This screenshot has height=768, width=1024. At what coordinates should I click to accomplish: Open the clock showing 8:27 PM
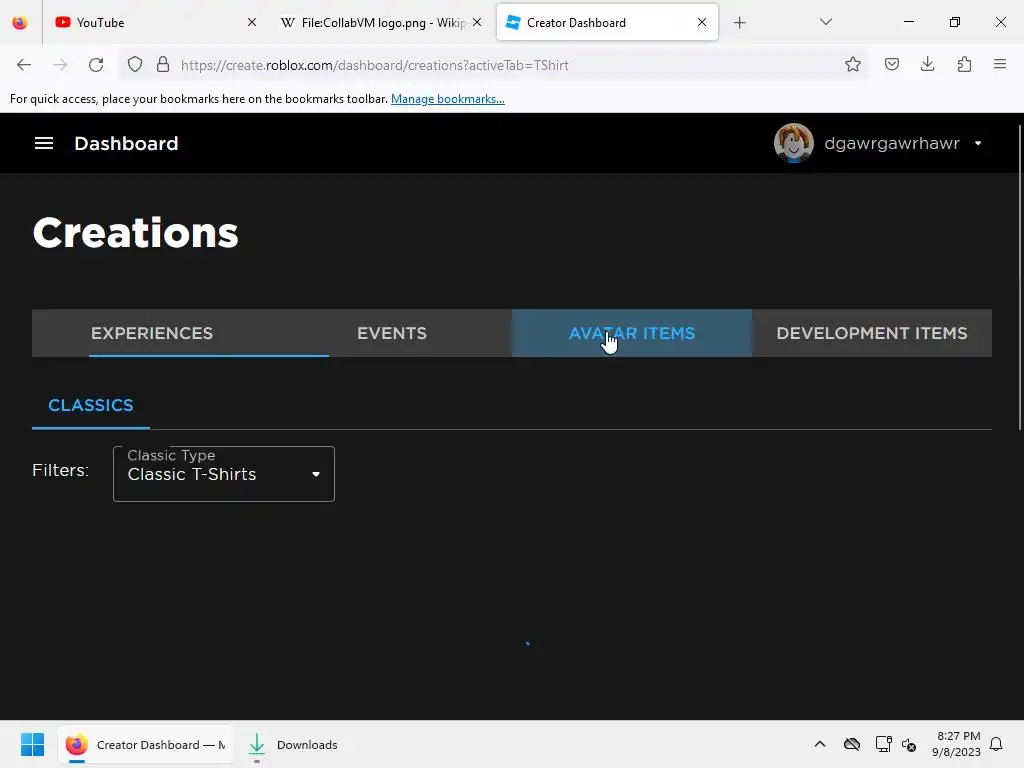click(x=957, y=744)
